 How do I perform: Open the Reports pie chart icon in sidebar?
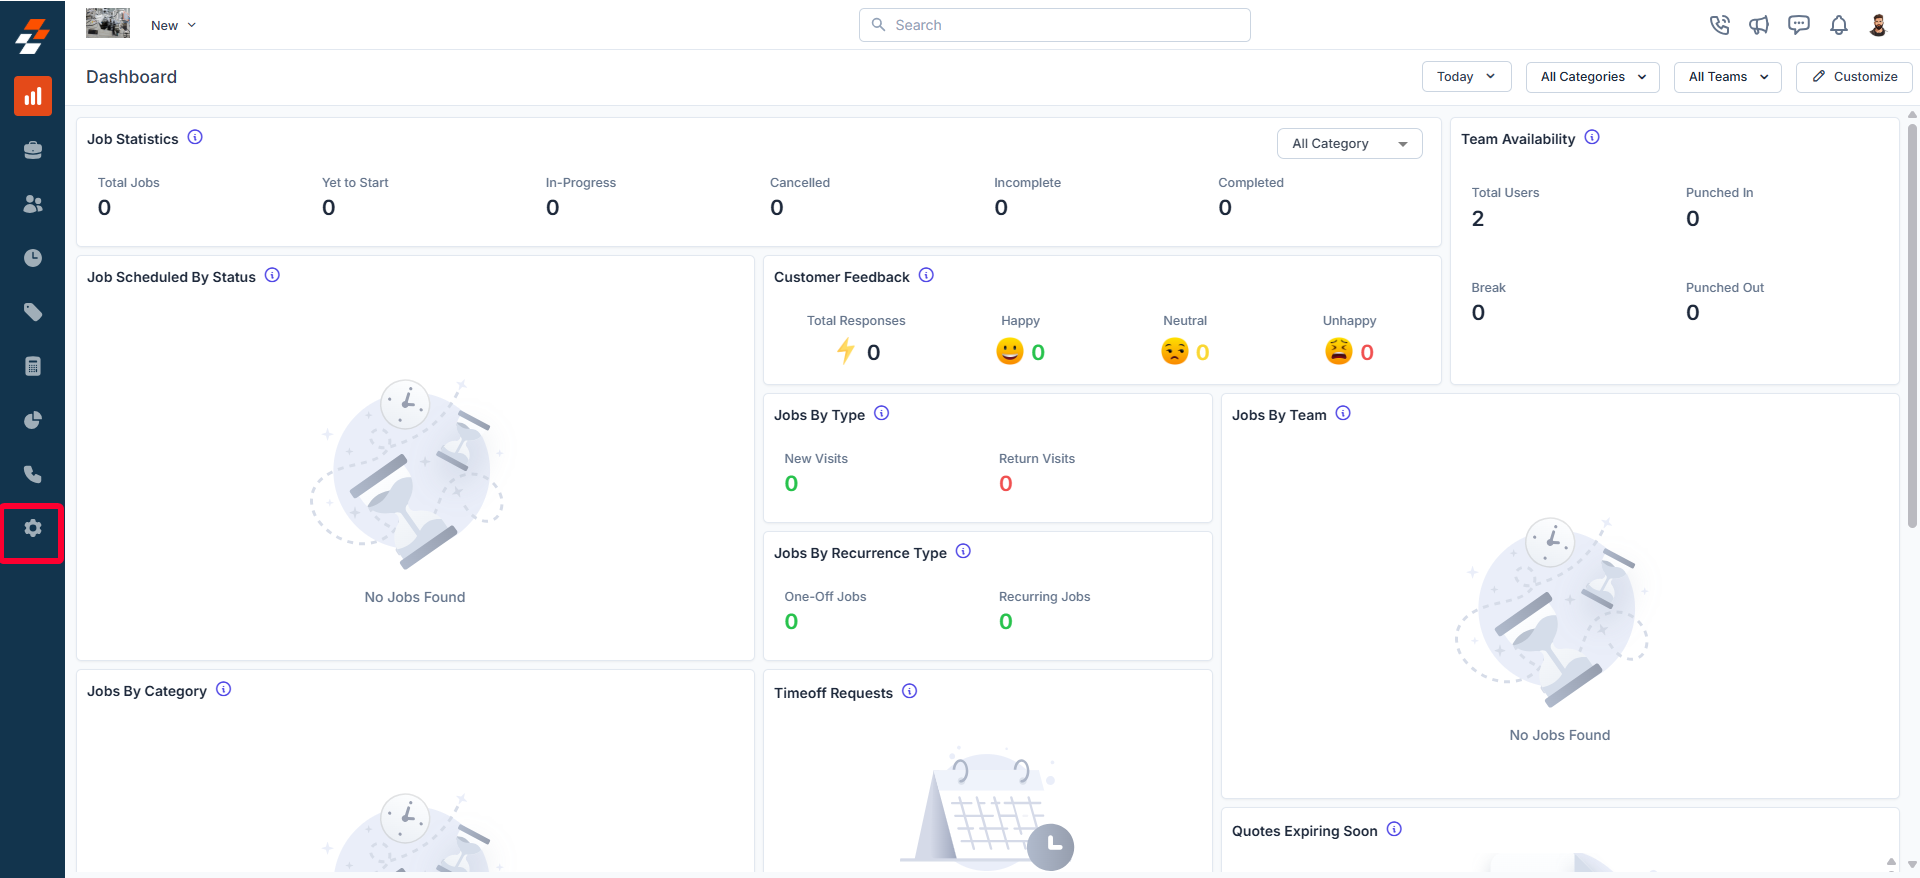pos(33,420)
